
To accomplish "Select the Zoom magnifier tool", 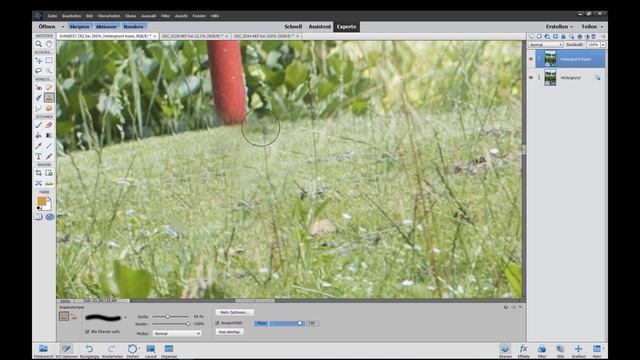I will [38, 44].
